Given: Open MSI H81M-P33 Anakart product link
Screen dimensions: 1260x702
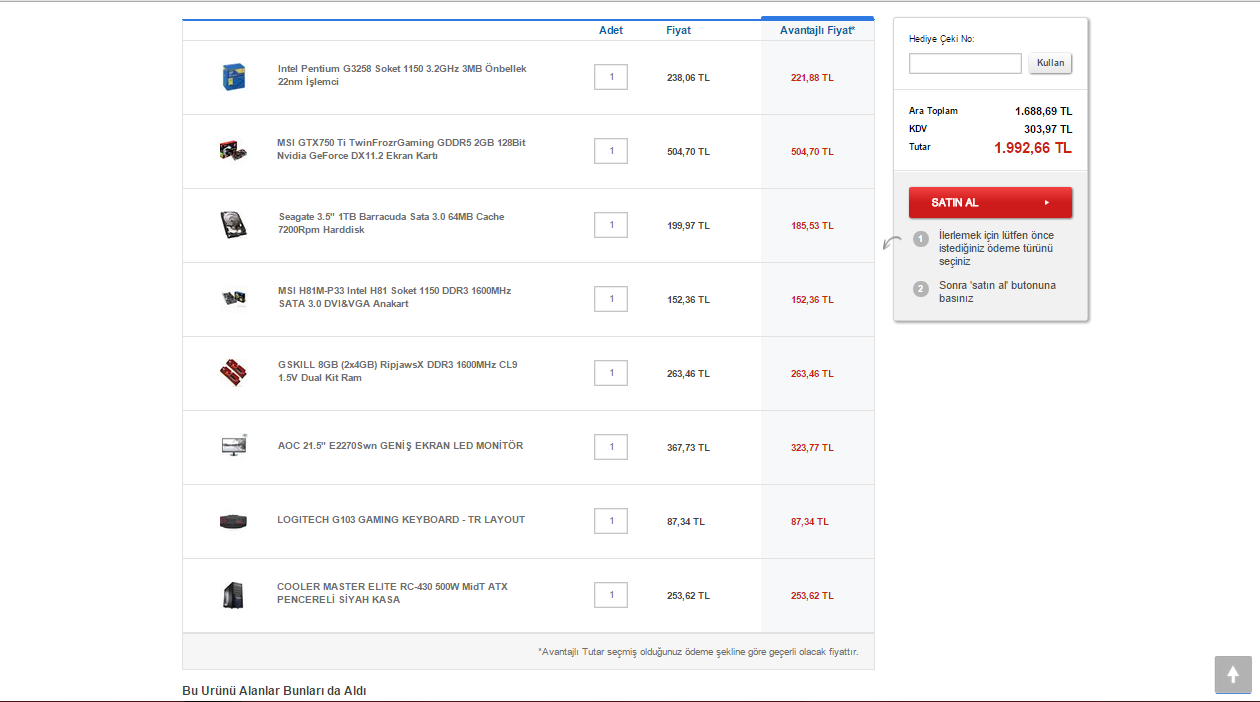Looking at the screenshot, I should click(394, 297).
